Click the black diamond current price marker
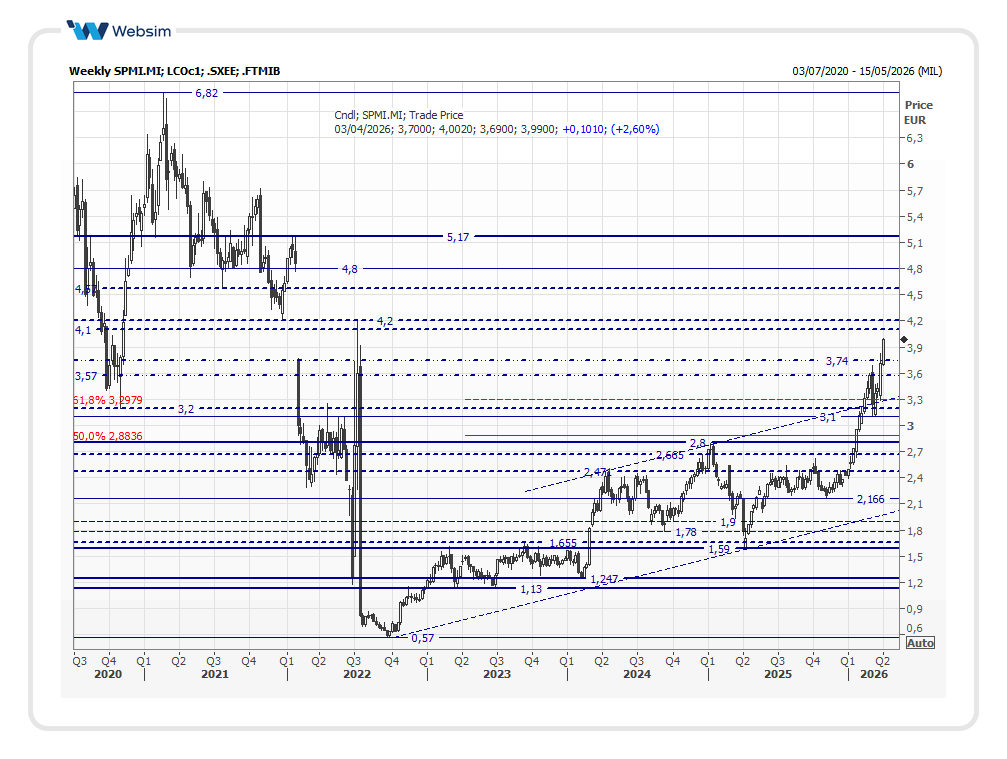This screenshot has height=759, width=1007. [x=903, y=341]
